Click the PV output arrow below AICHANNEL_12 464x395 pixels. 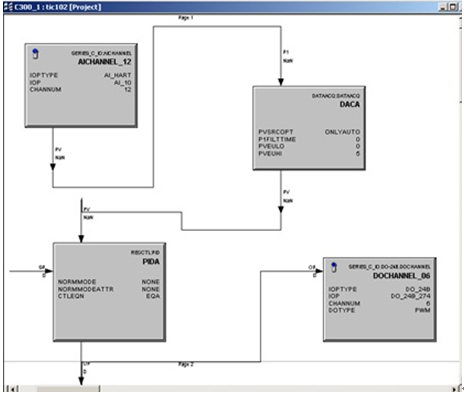coord(53,167)
